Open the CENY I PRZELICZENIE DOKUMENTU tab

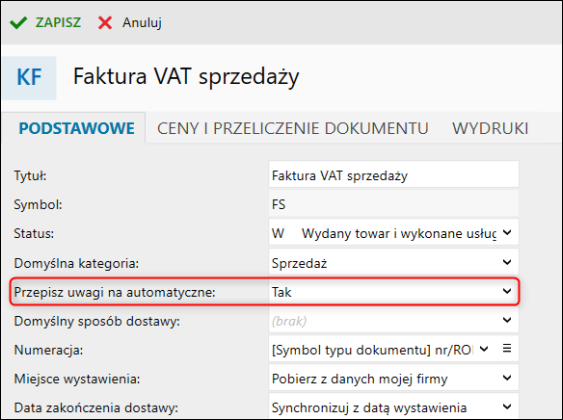pyautogui.click(x=293, y=129)
